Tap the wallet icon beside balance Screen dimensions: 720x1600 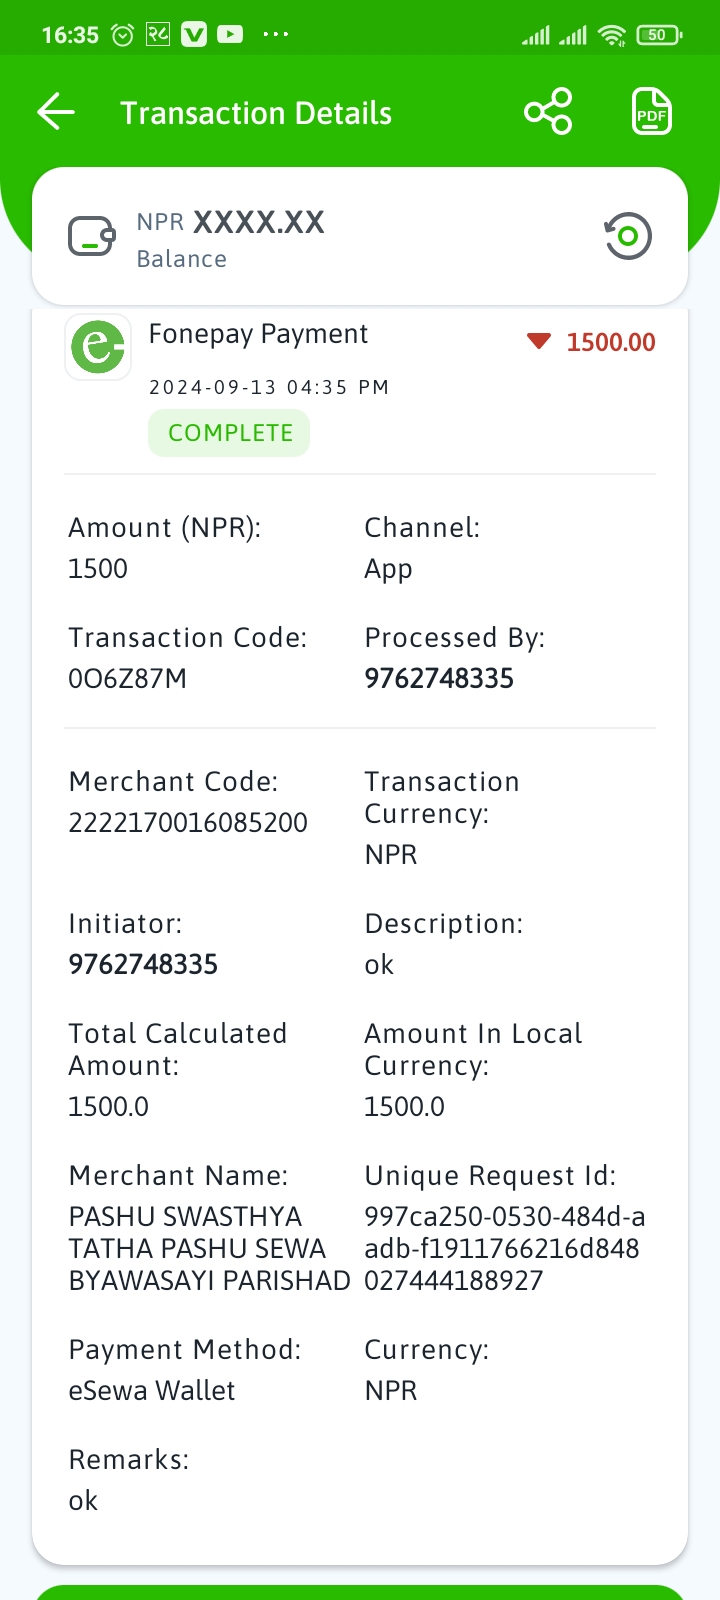pos(92,237)
